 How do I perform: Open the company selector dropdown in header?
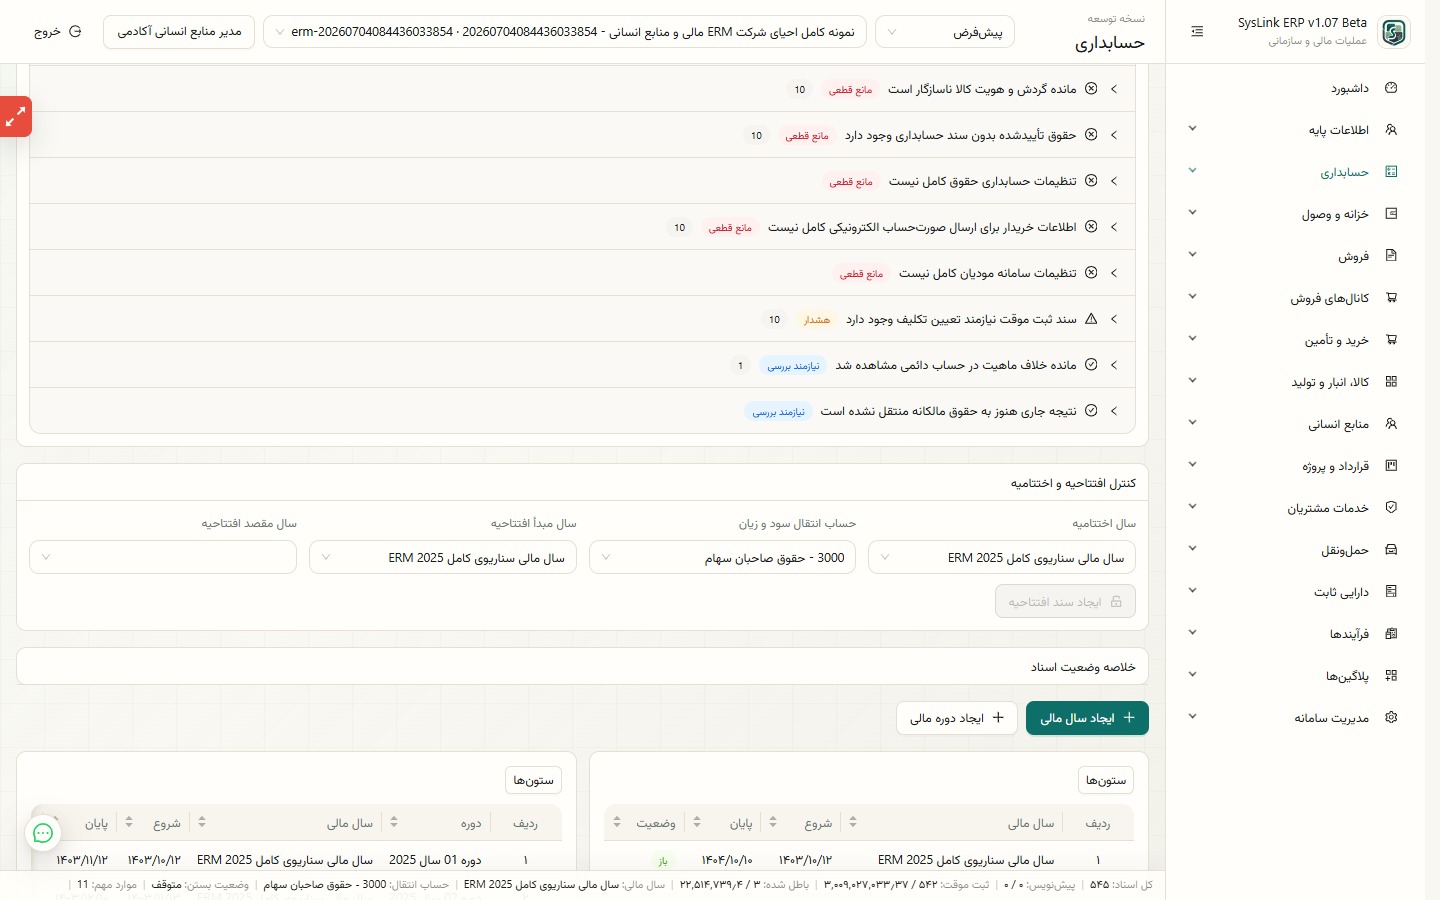click(x=564, y=32)
